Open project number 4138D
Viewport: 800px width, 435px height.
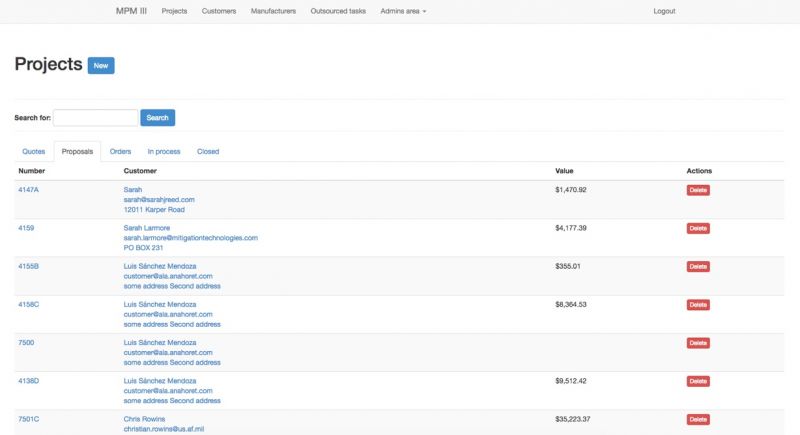click(x=29, y=381)
